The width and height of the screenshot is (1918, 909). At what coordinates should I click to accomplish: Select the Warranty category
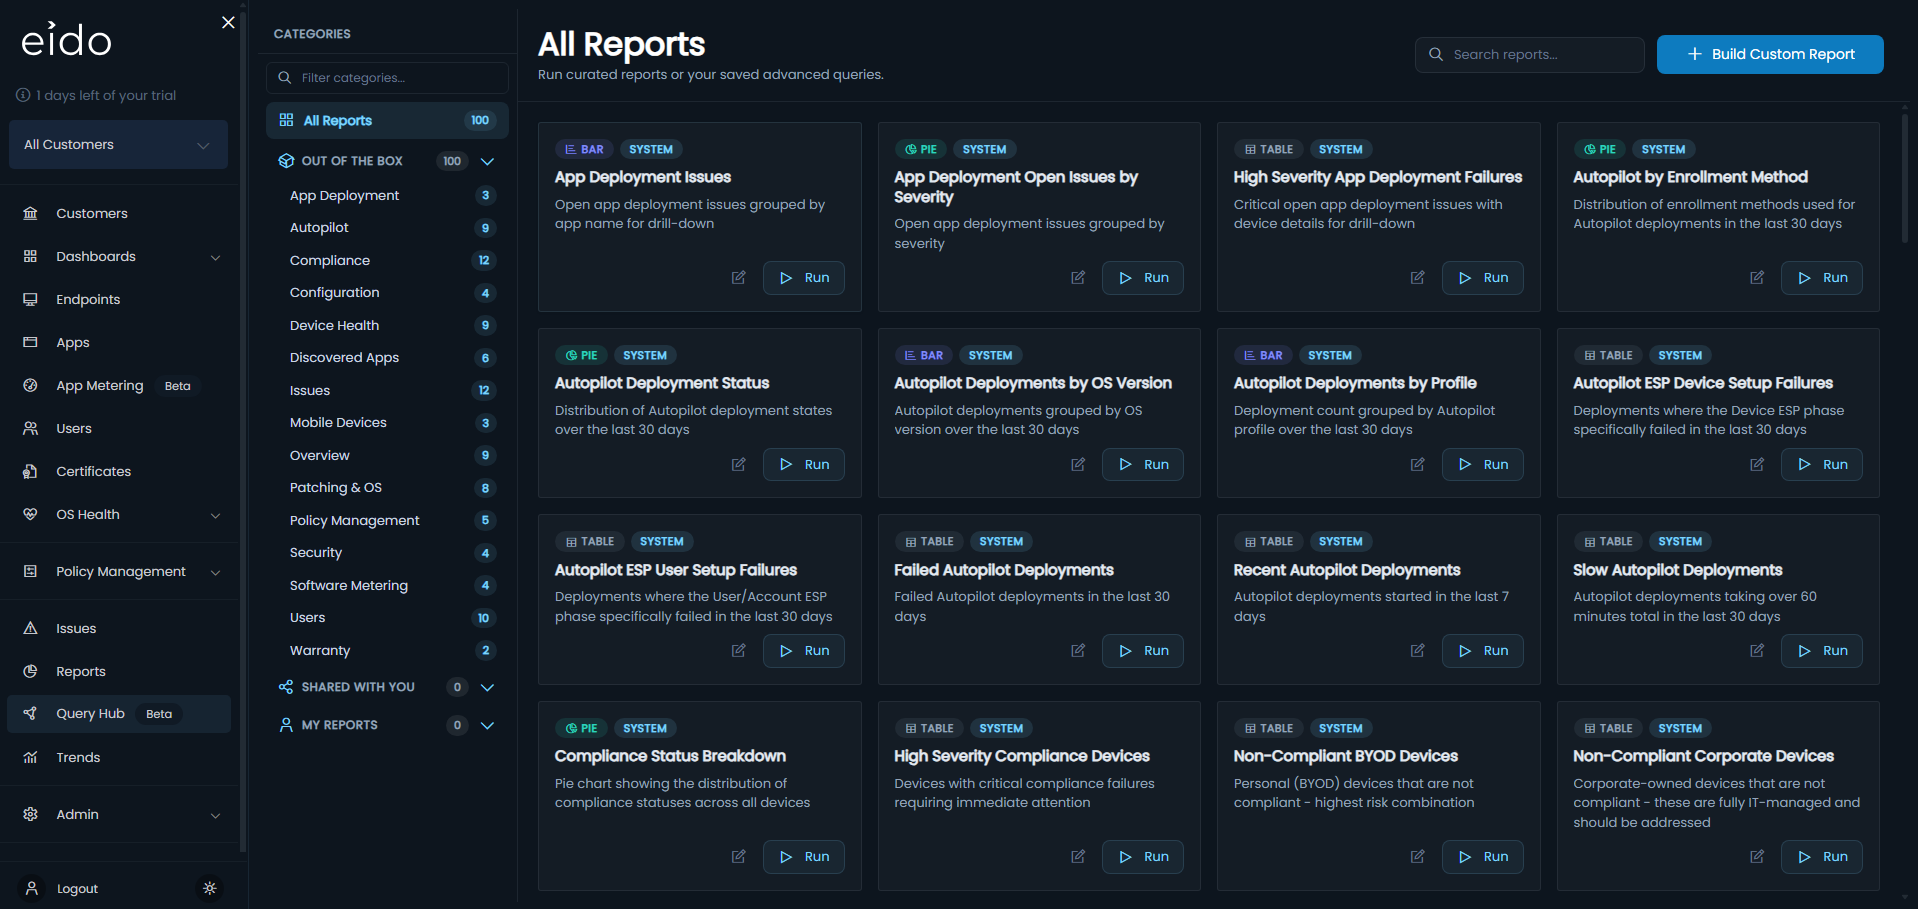[x=387, y=650]
